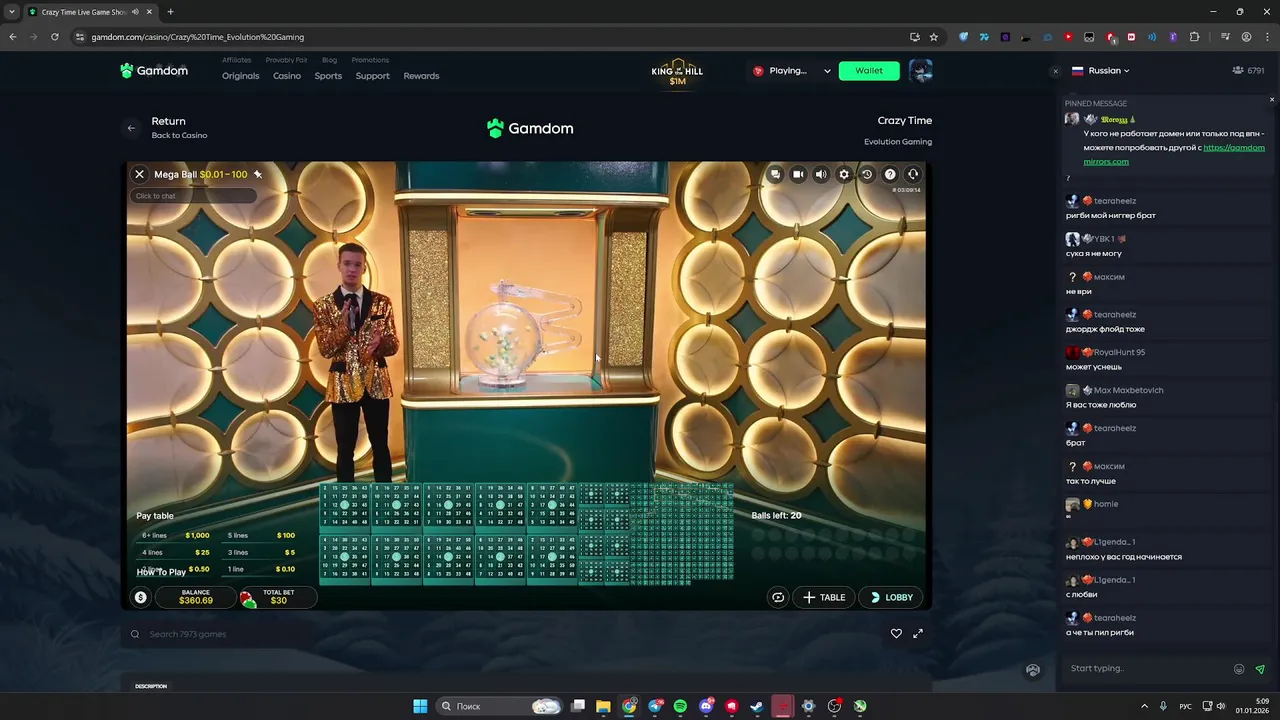Click the total bet chips icon
The image size is (1280, 720).
[x=247, y=598]
